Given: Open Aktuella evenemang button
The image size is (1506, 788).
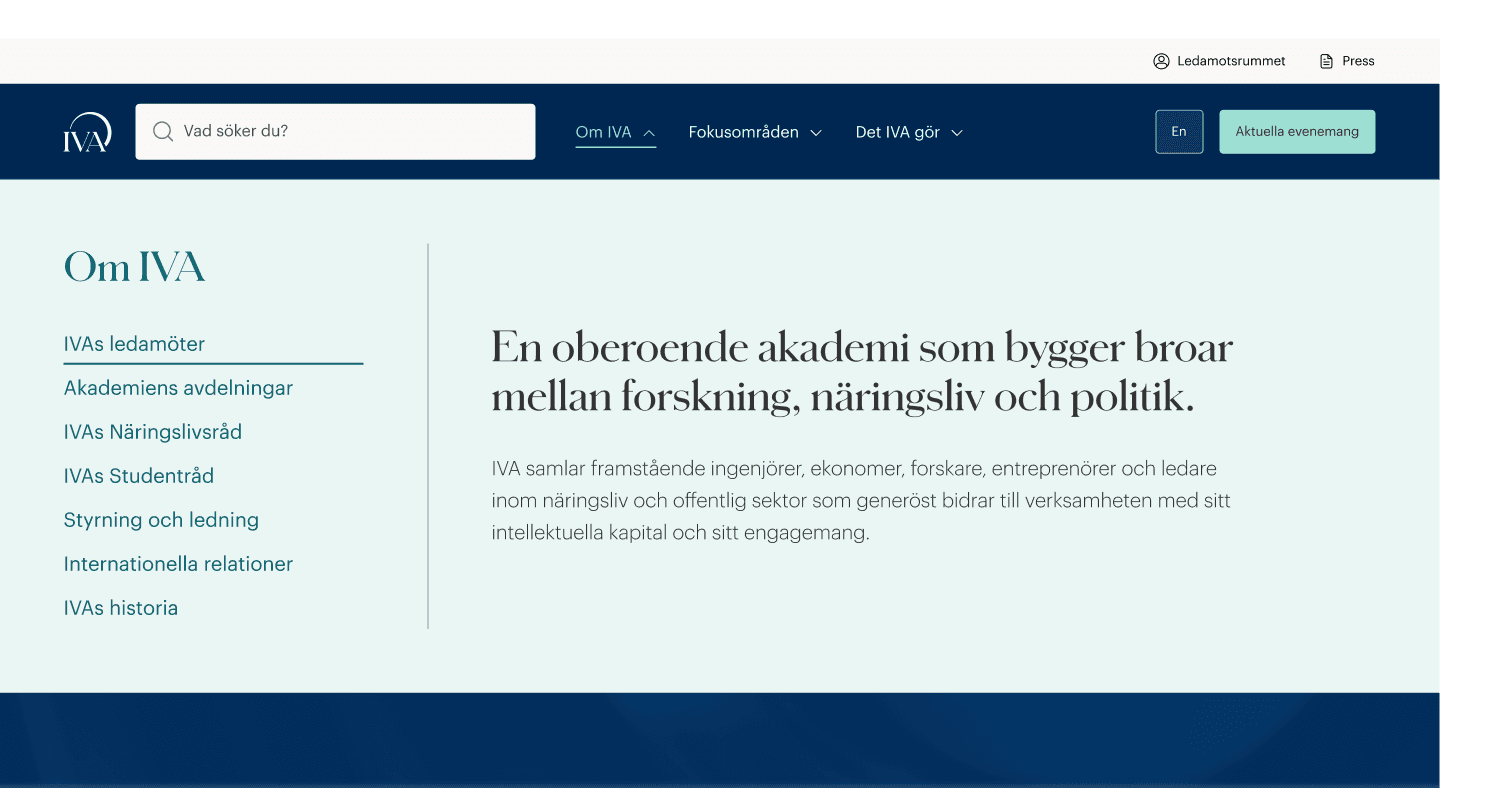Looking at the screenshot, I should (1297, 132).
